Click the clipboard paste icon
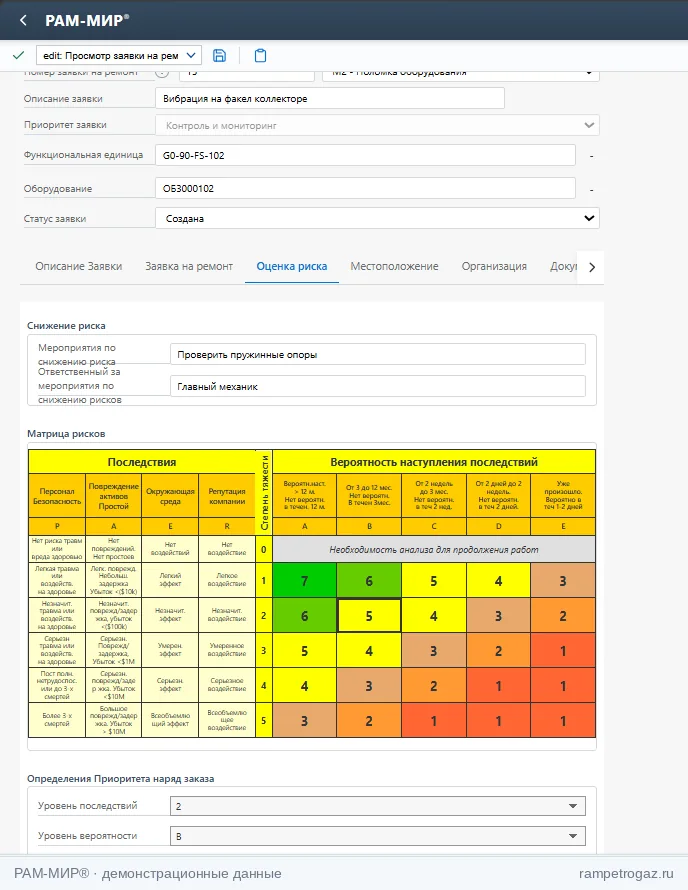This screenshot has height=890, width=688. click(260, 56)
